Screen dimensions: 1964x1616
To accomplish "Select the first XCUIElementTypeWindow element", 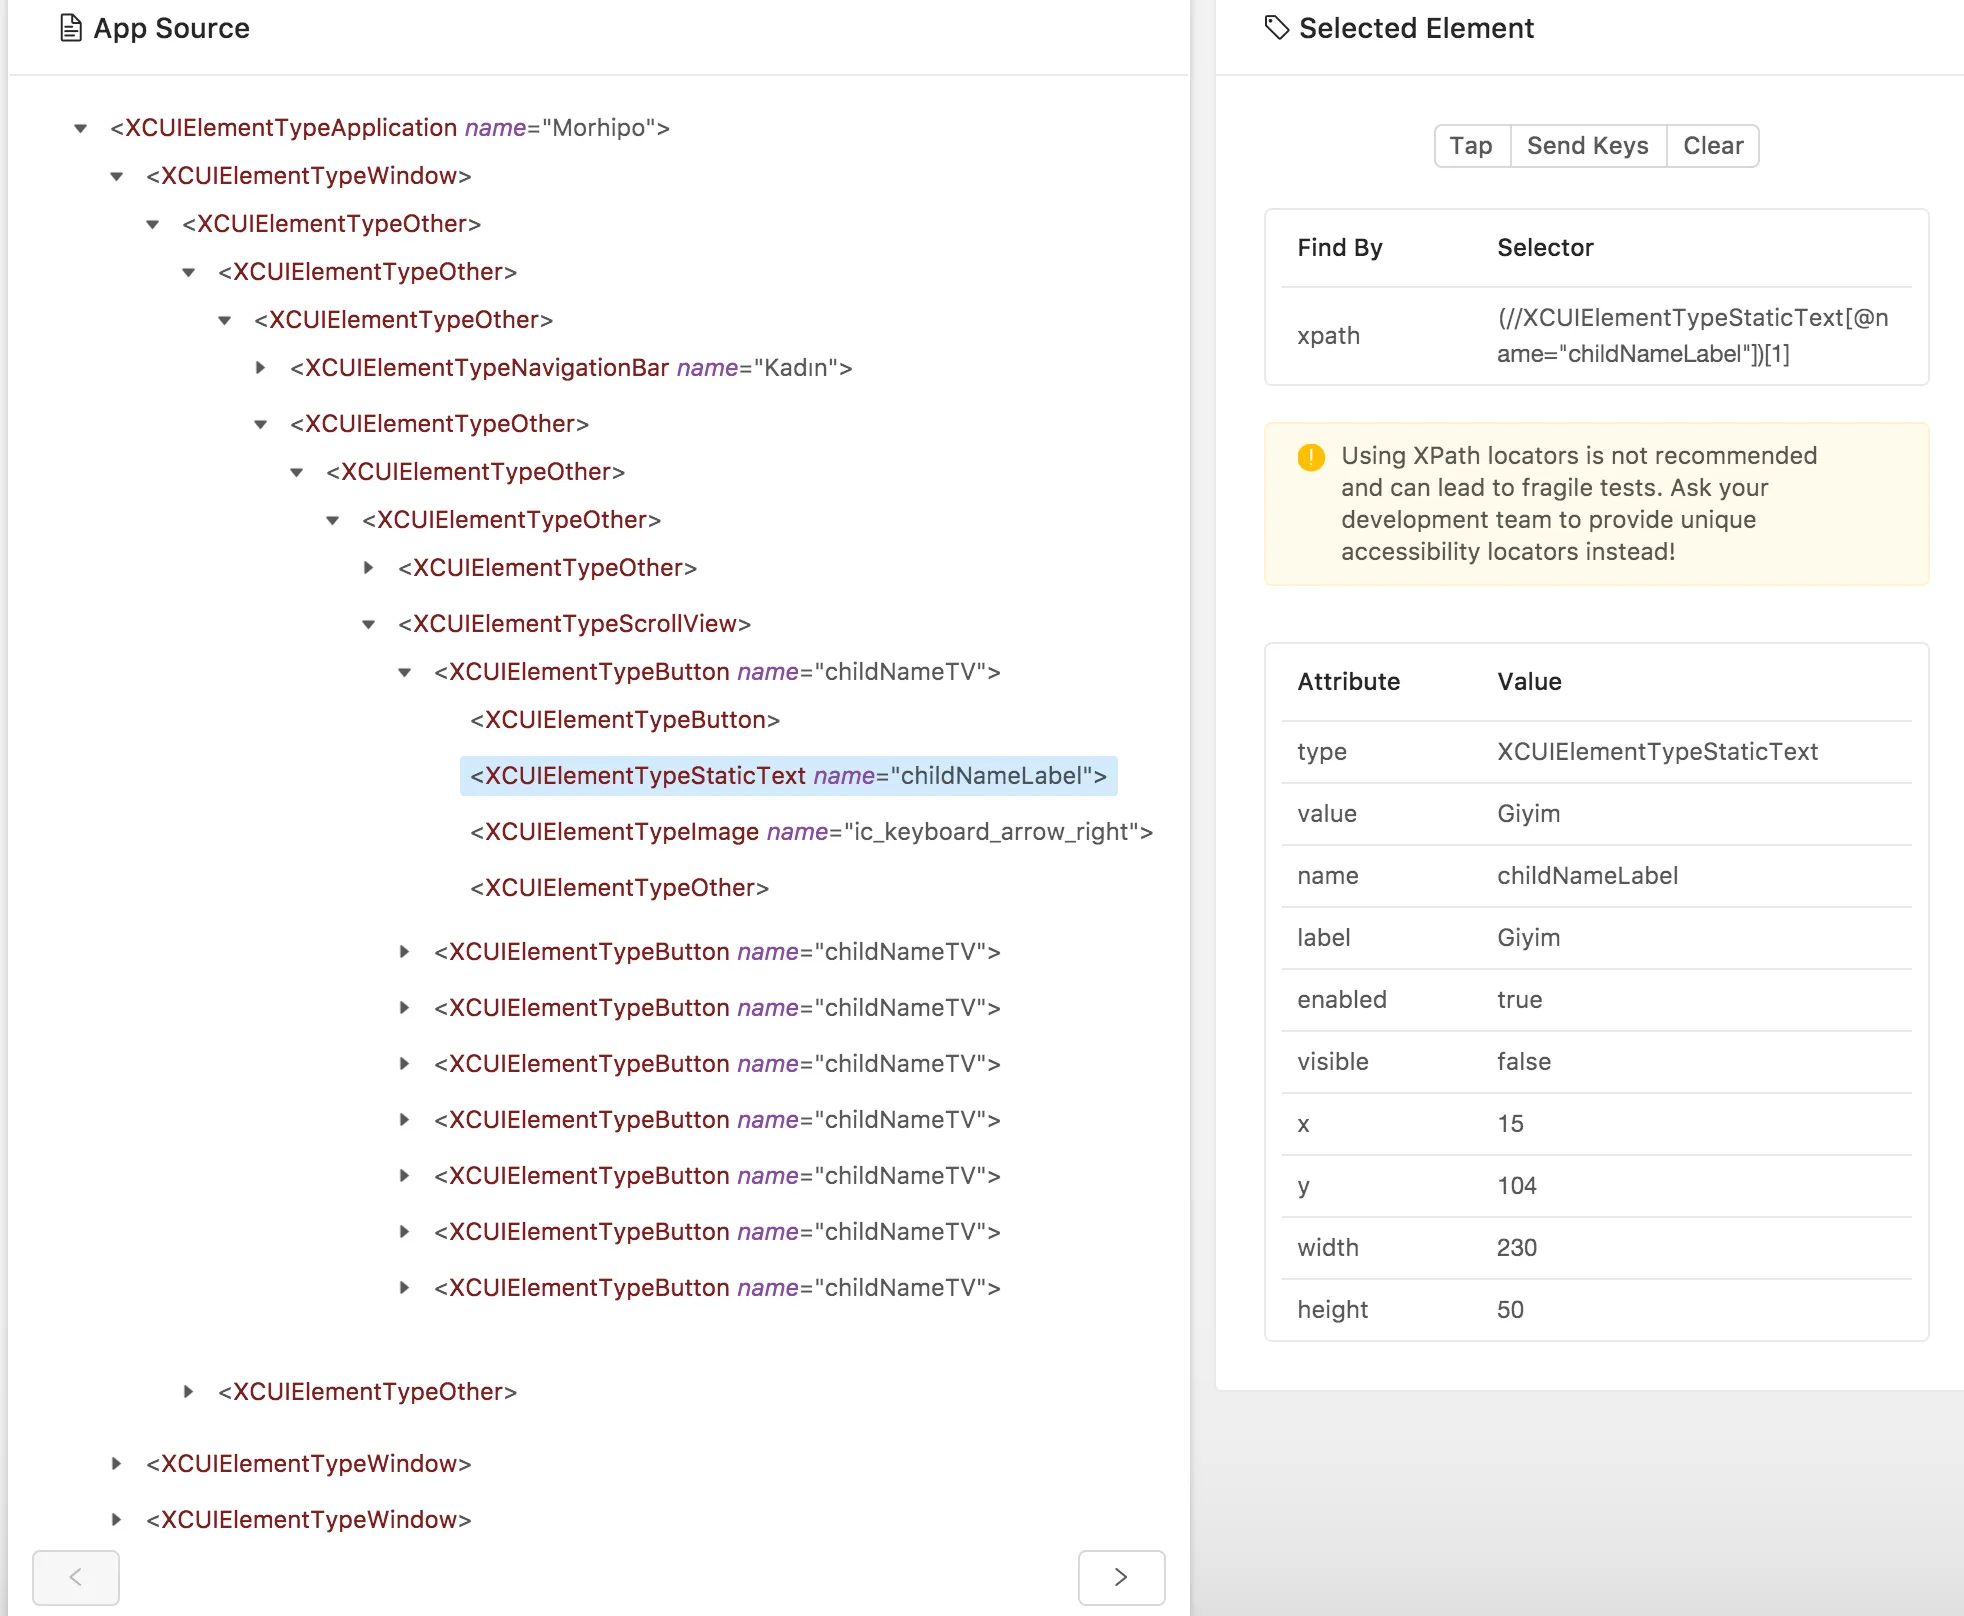I will coord(308,176).
